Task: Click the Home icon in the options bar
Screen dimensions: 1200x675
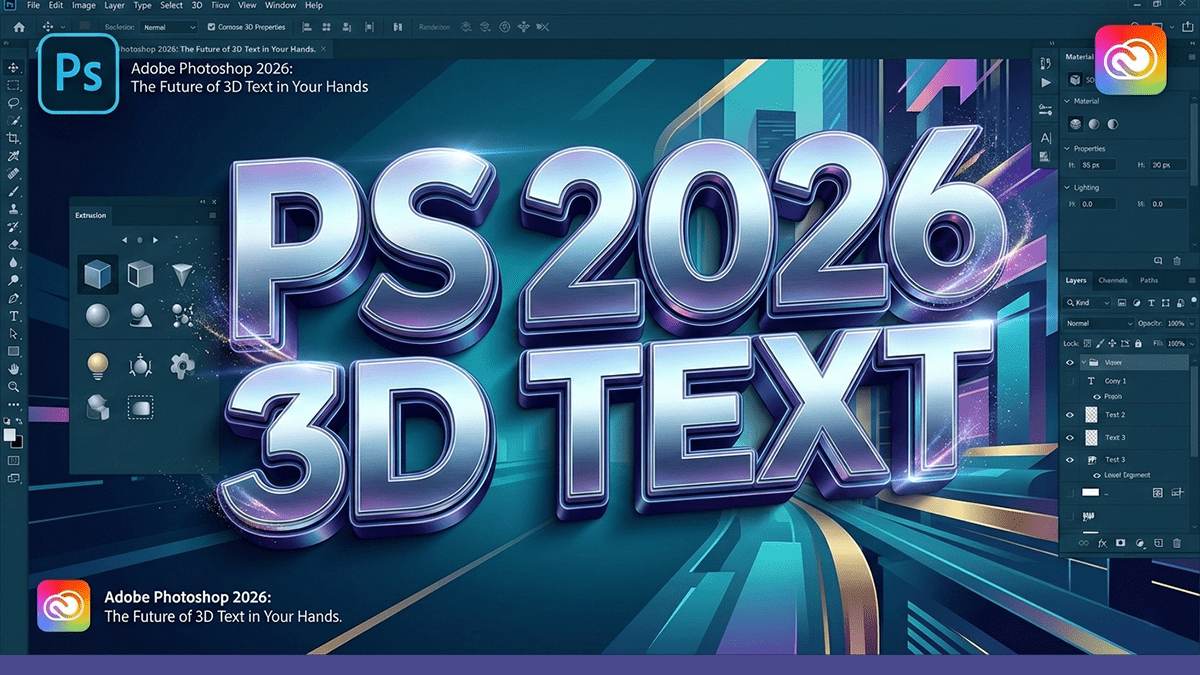Action: (x=19, y=27)
